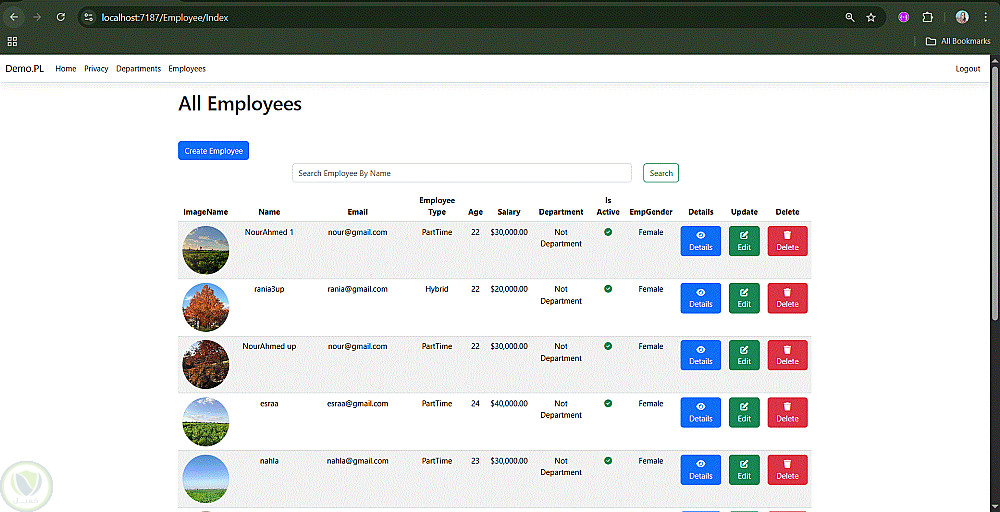Bookmark this page with the star icon
This screenshot has width=1000, height=512.
[871, 17]
